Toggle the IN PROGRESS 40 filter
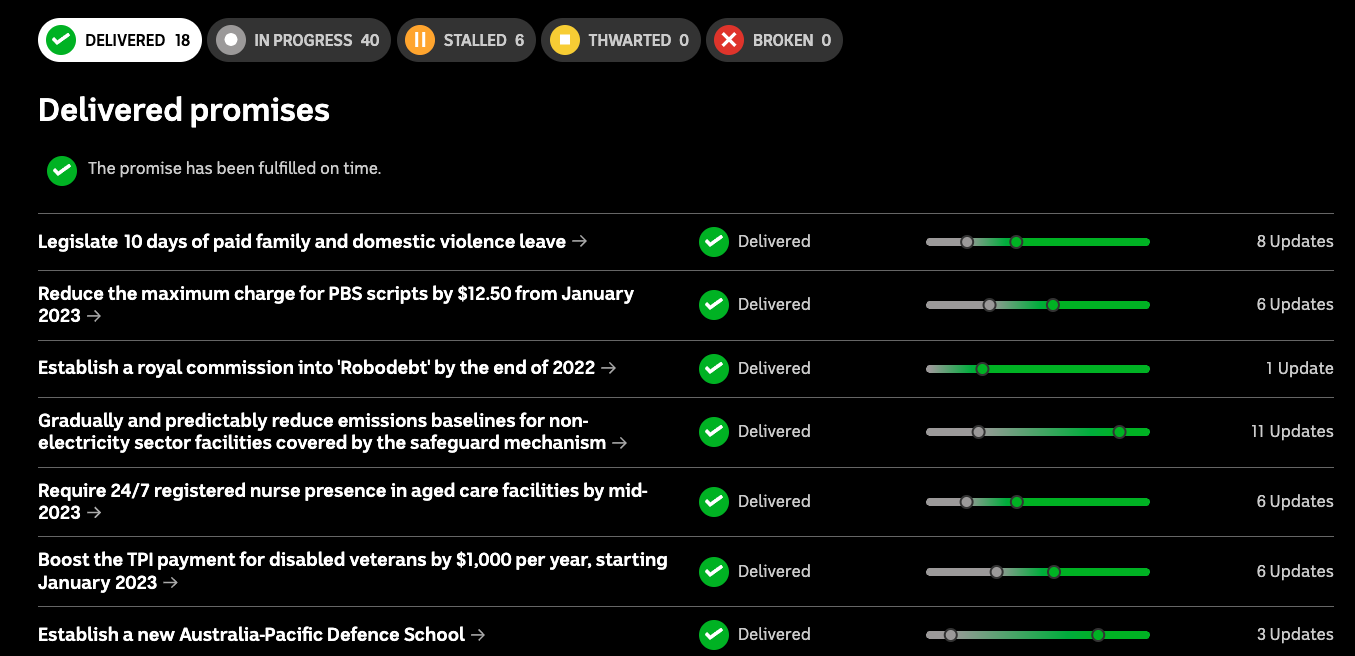The height and width of the screenshot is (656, 1355). coord(299,40)
